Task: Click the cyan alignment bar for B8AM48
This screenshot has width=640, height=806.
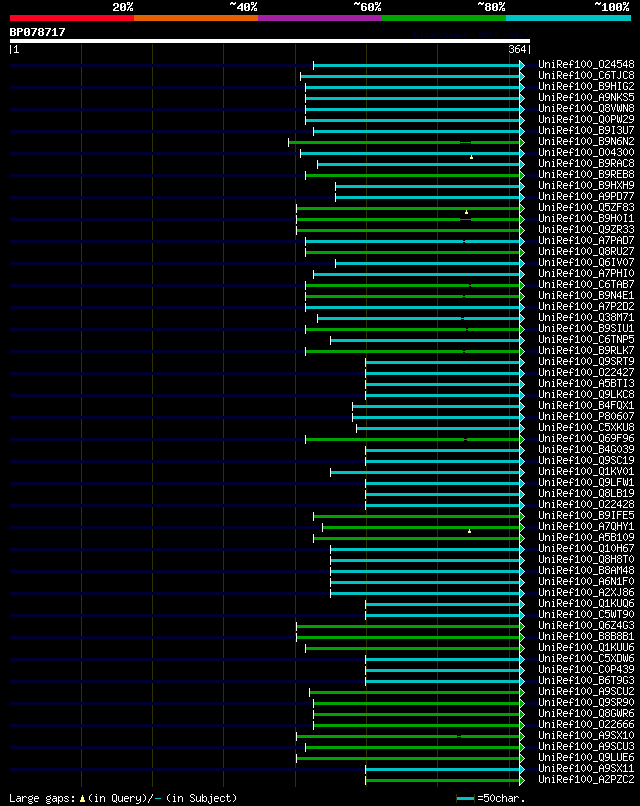Action: click(x=425, y=572)
